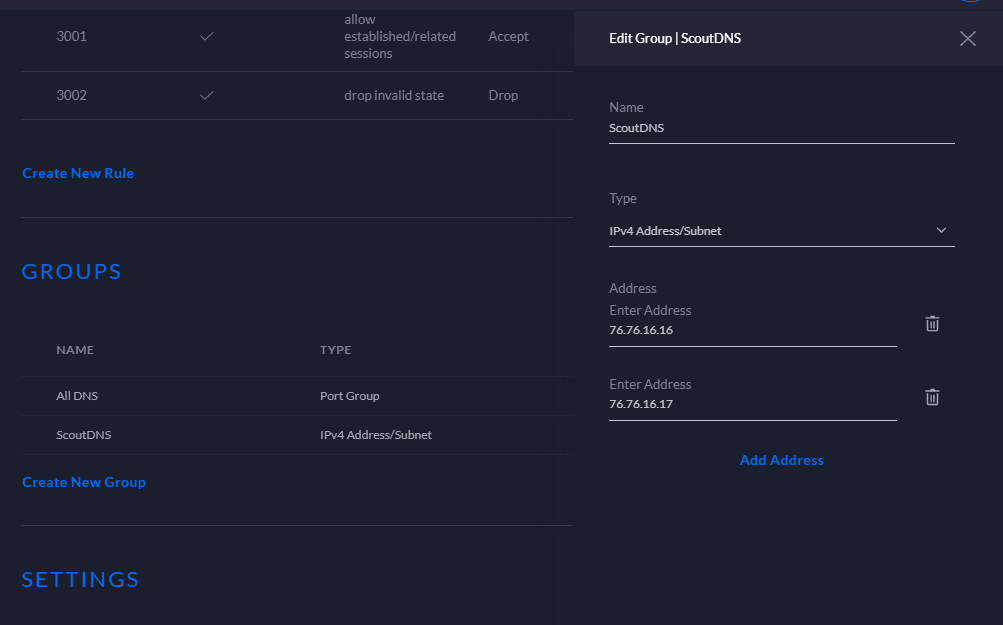The width and height of the screenshot is (1003, 625).
Task: Select the ScoutDNS group in the list
Action: coord(297,435)
